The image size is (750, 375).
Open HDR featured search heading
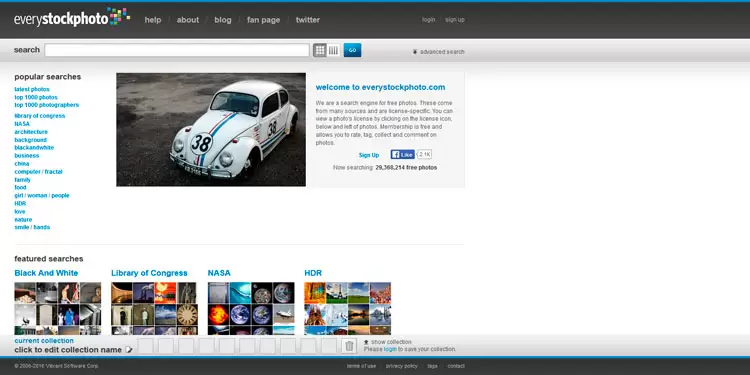coord(313,273)
